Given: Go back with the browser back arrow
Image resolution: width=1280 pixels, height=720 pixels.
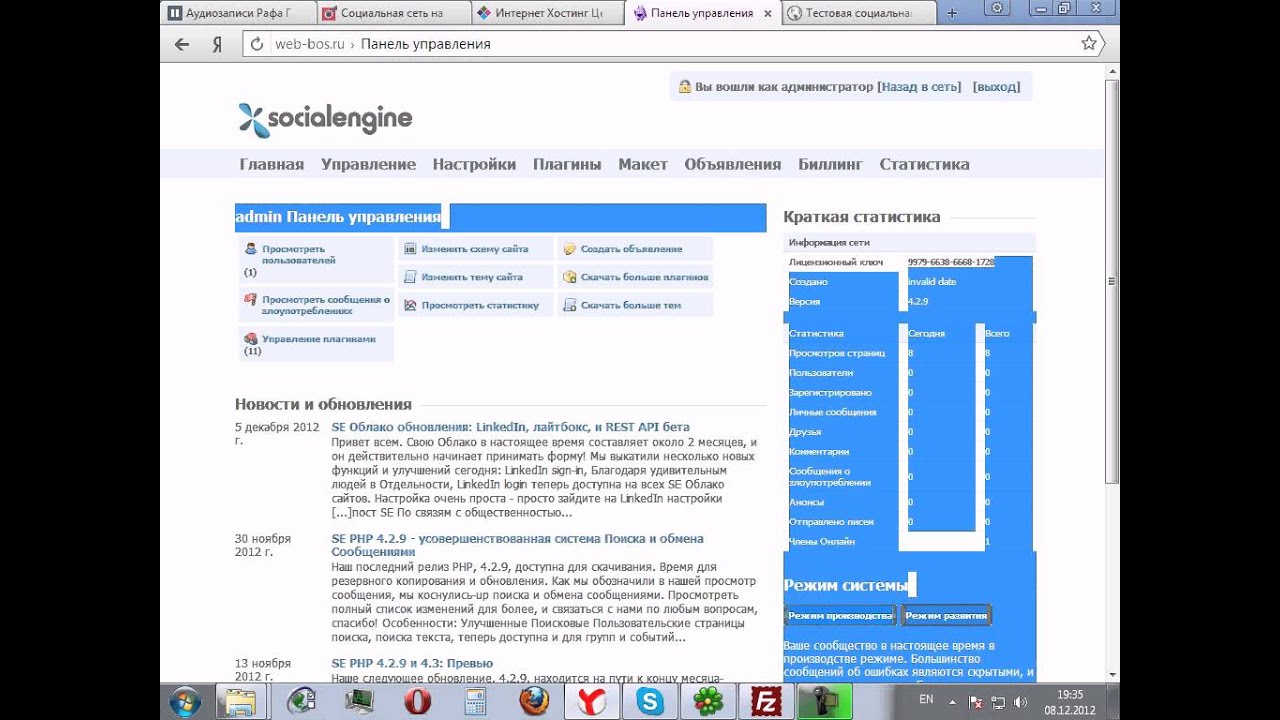Looking at the screenshot, I should click(x=181, y=44).
